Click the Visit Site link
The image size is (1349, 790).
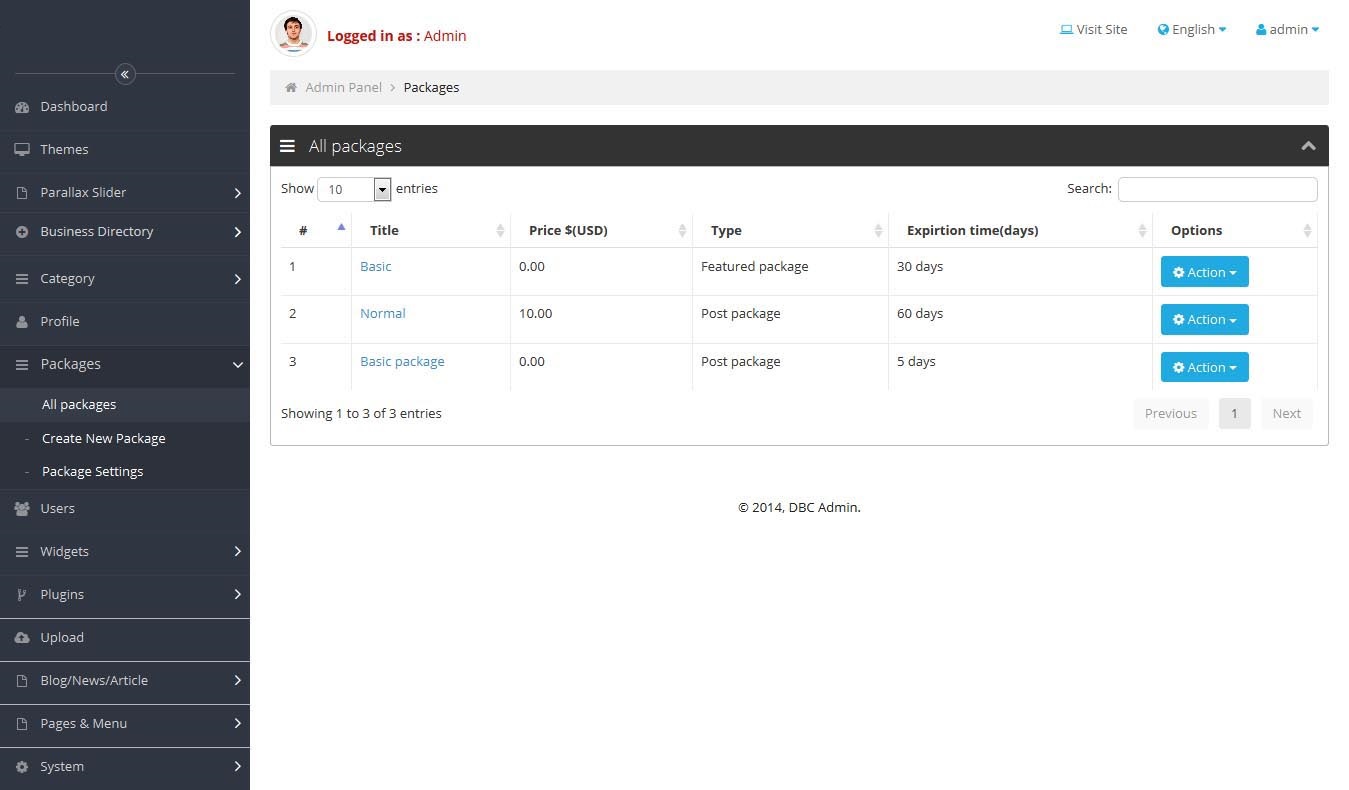pos(1093,30)
